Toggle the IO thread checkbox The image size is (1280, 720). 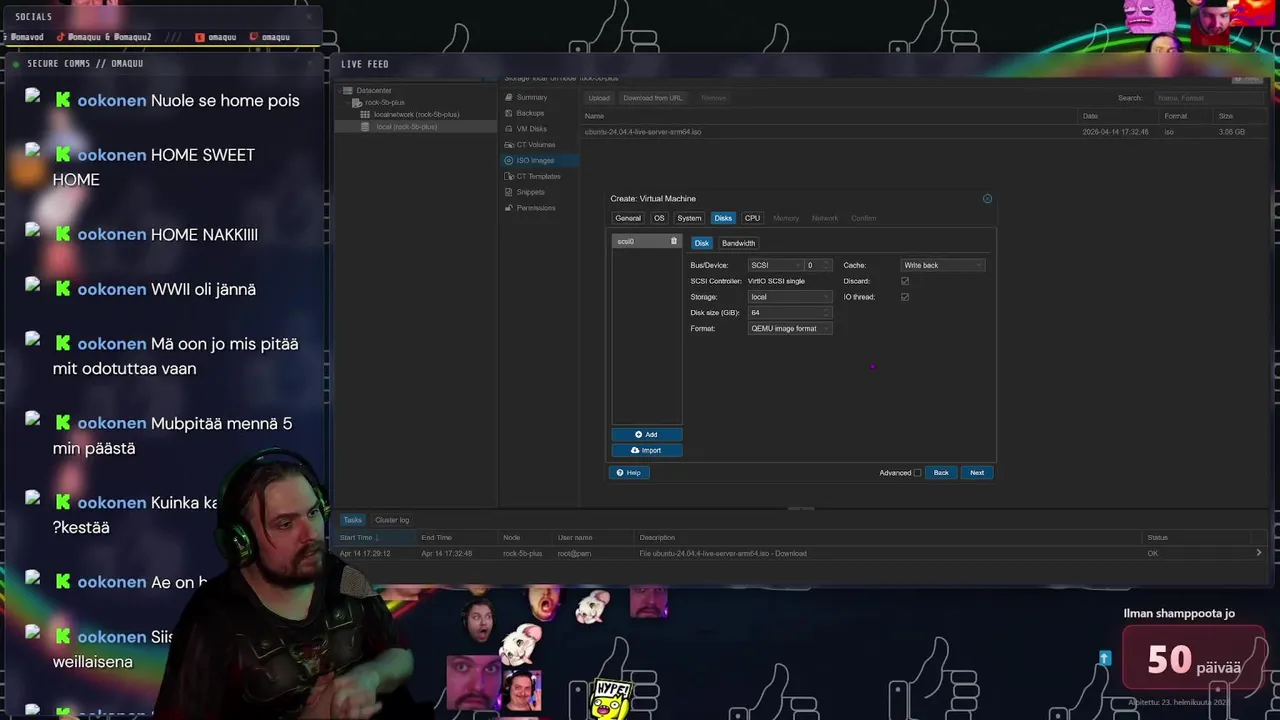tap(905, 297)
